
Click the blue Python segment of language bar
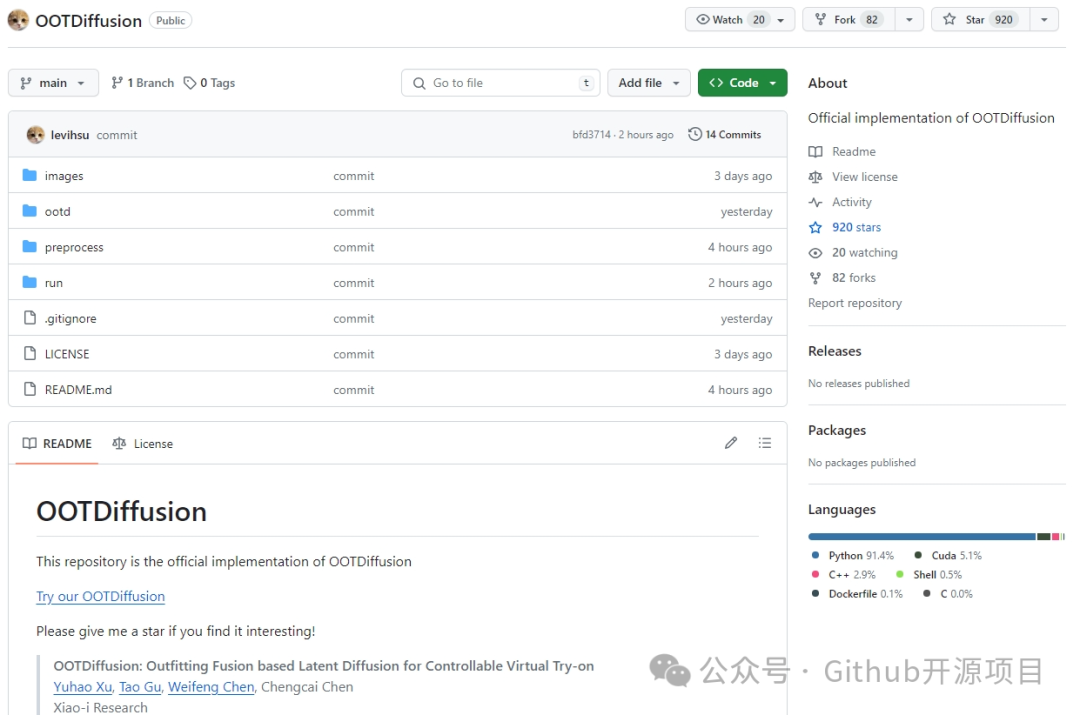click(922, 536)
